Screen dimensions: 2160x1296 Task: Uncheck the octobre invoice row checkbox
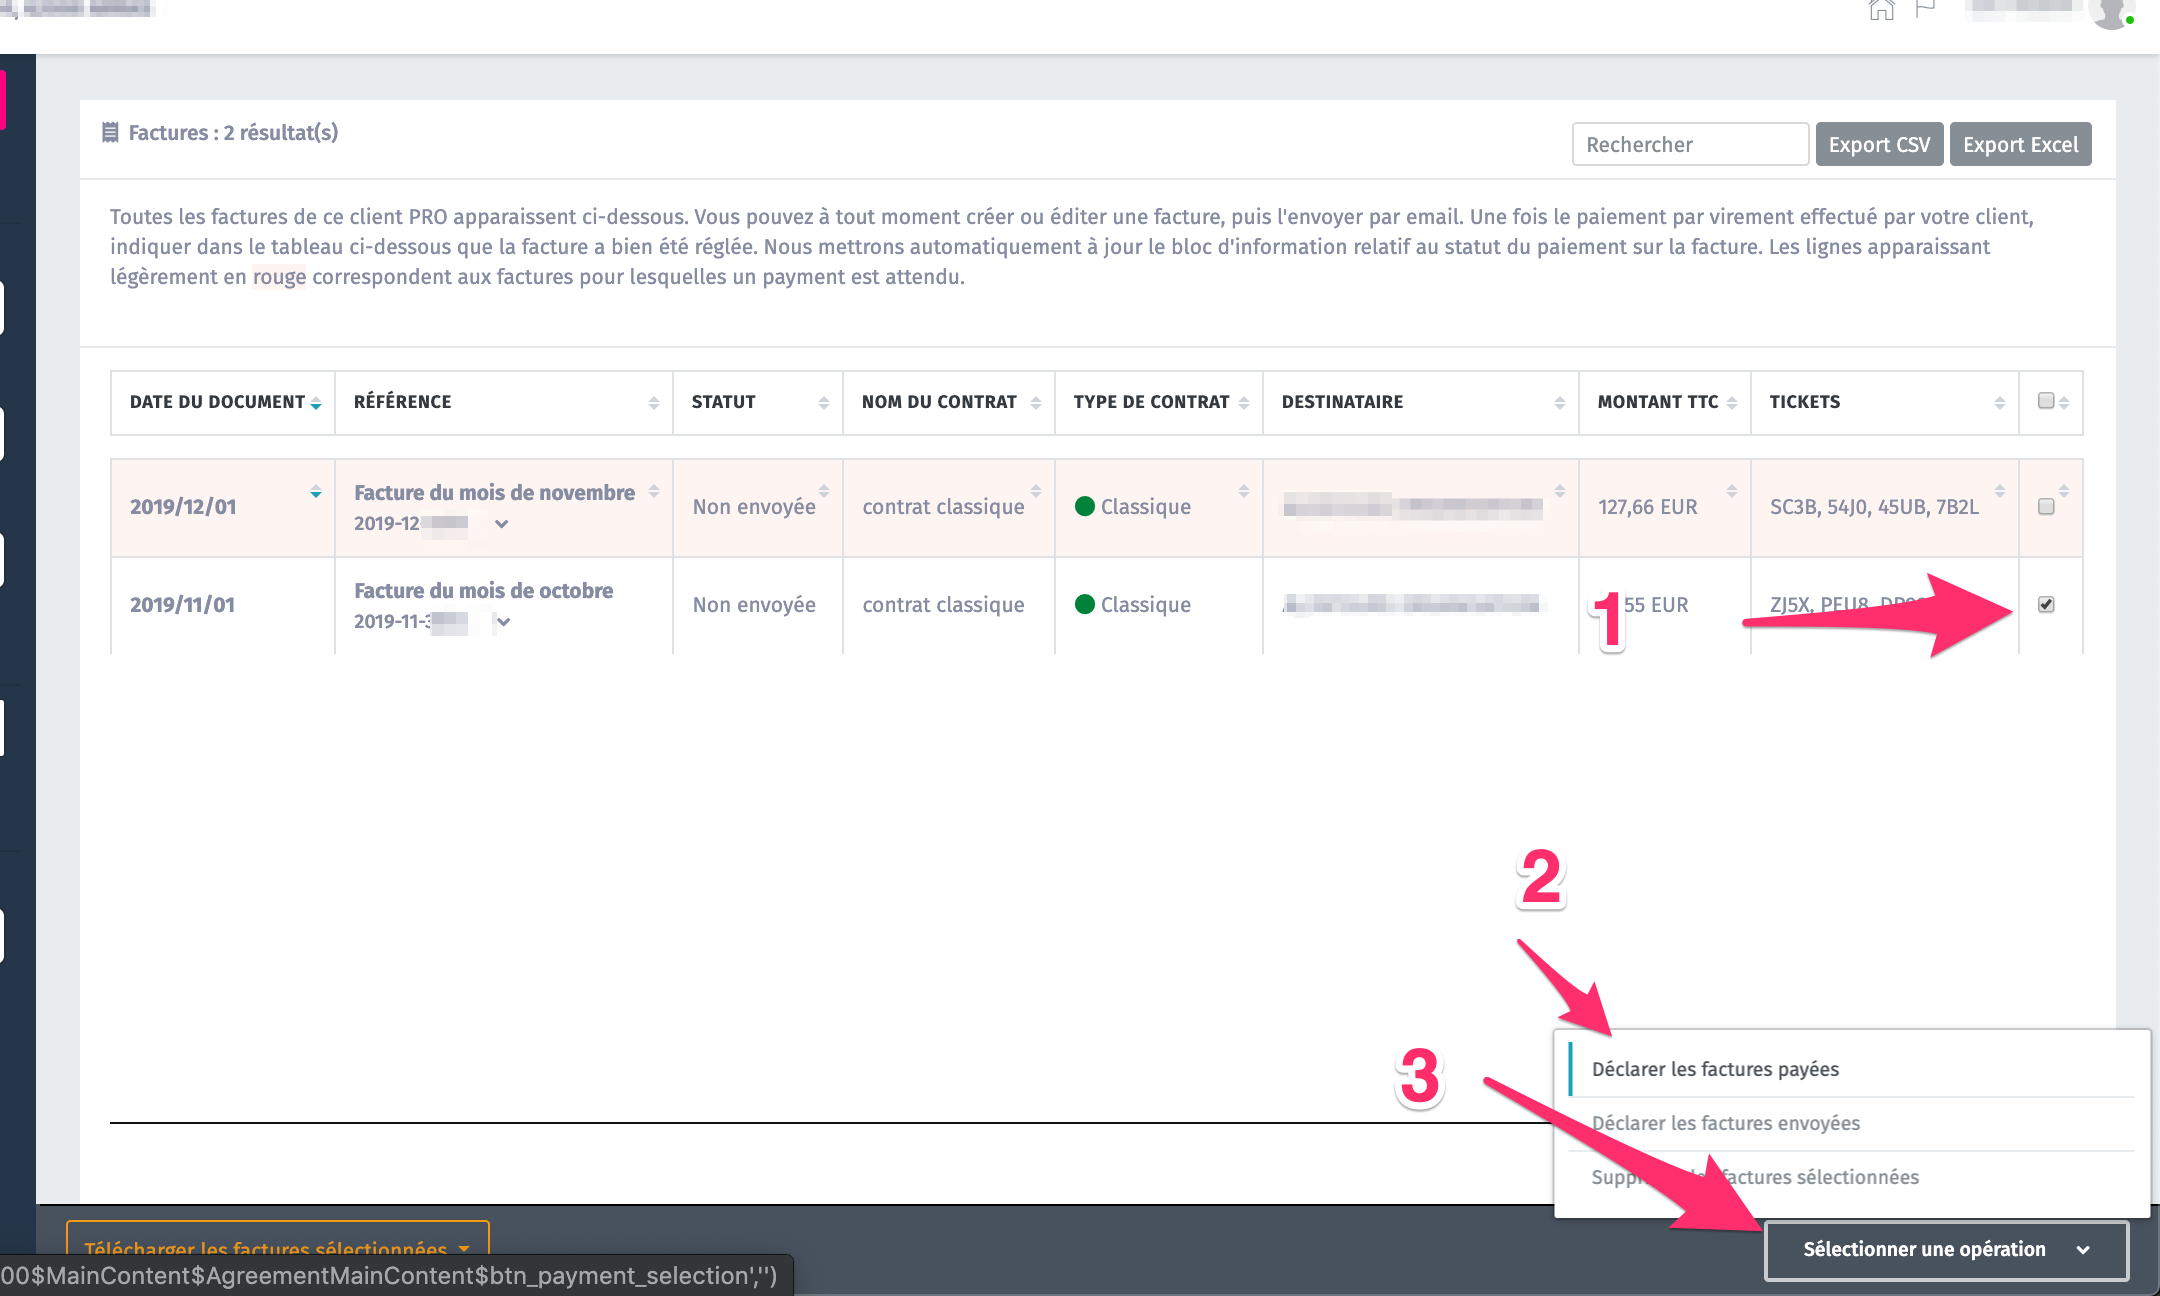[2046, 605]
